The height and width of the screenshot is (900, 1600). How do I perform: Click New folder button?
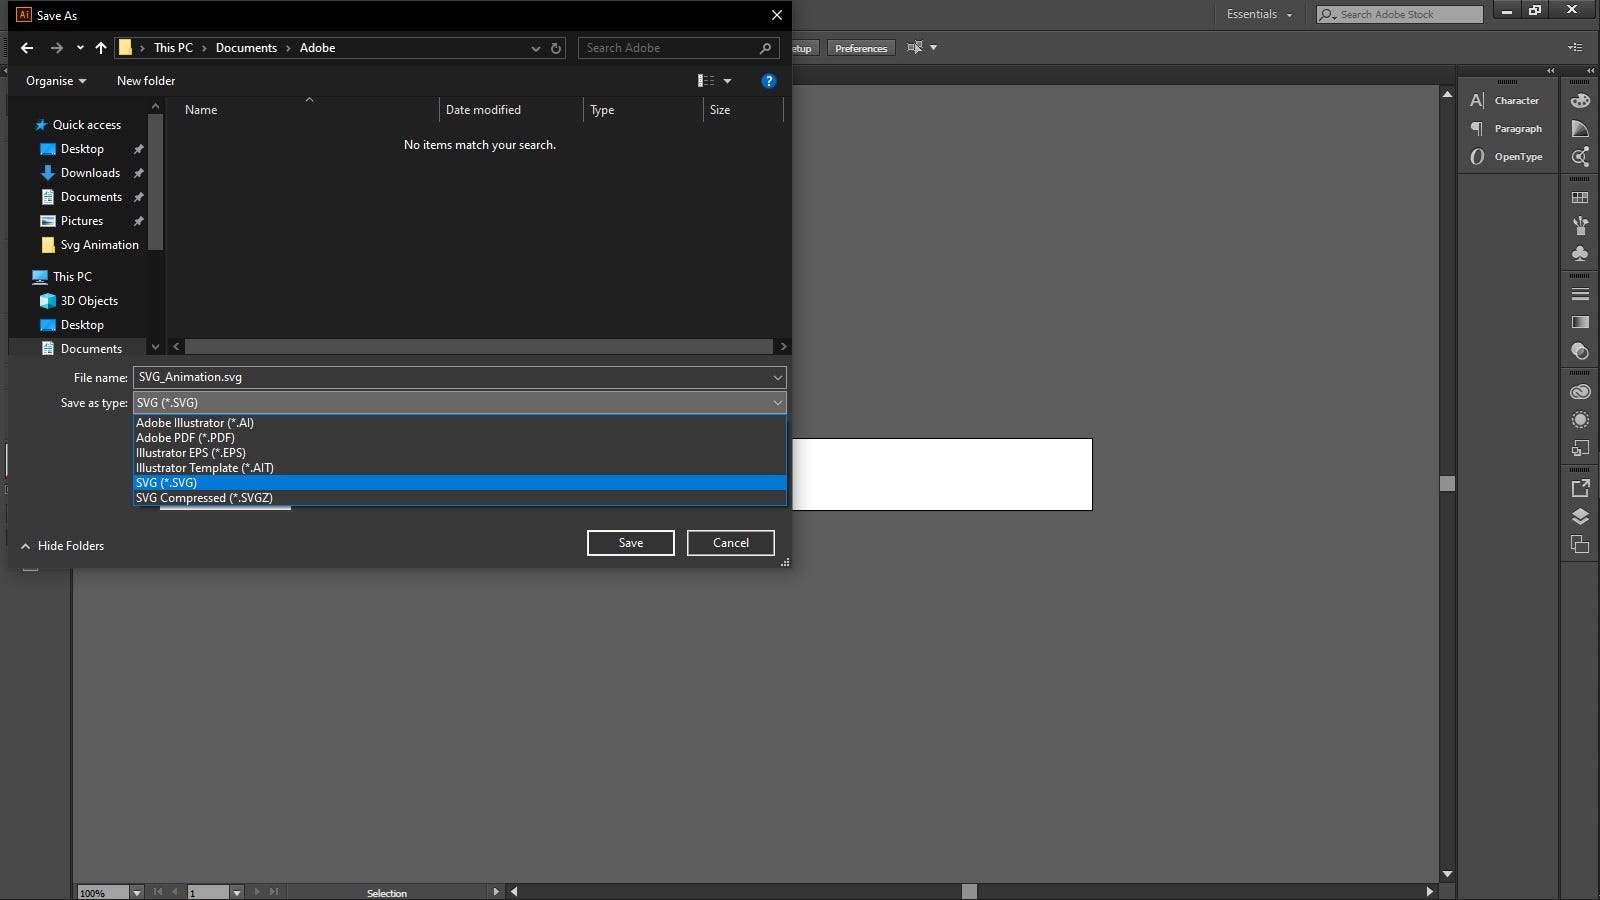tap(146, 81)
